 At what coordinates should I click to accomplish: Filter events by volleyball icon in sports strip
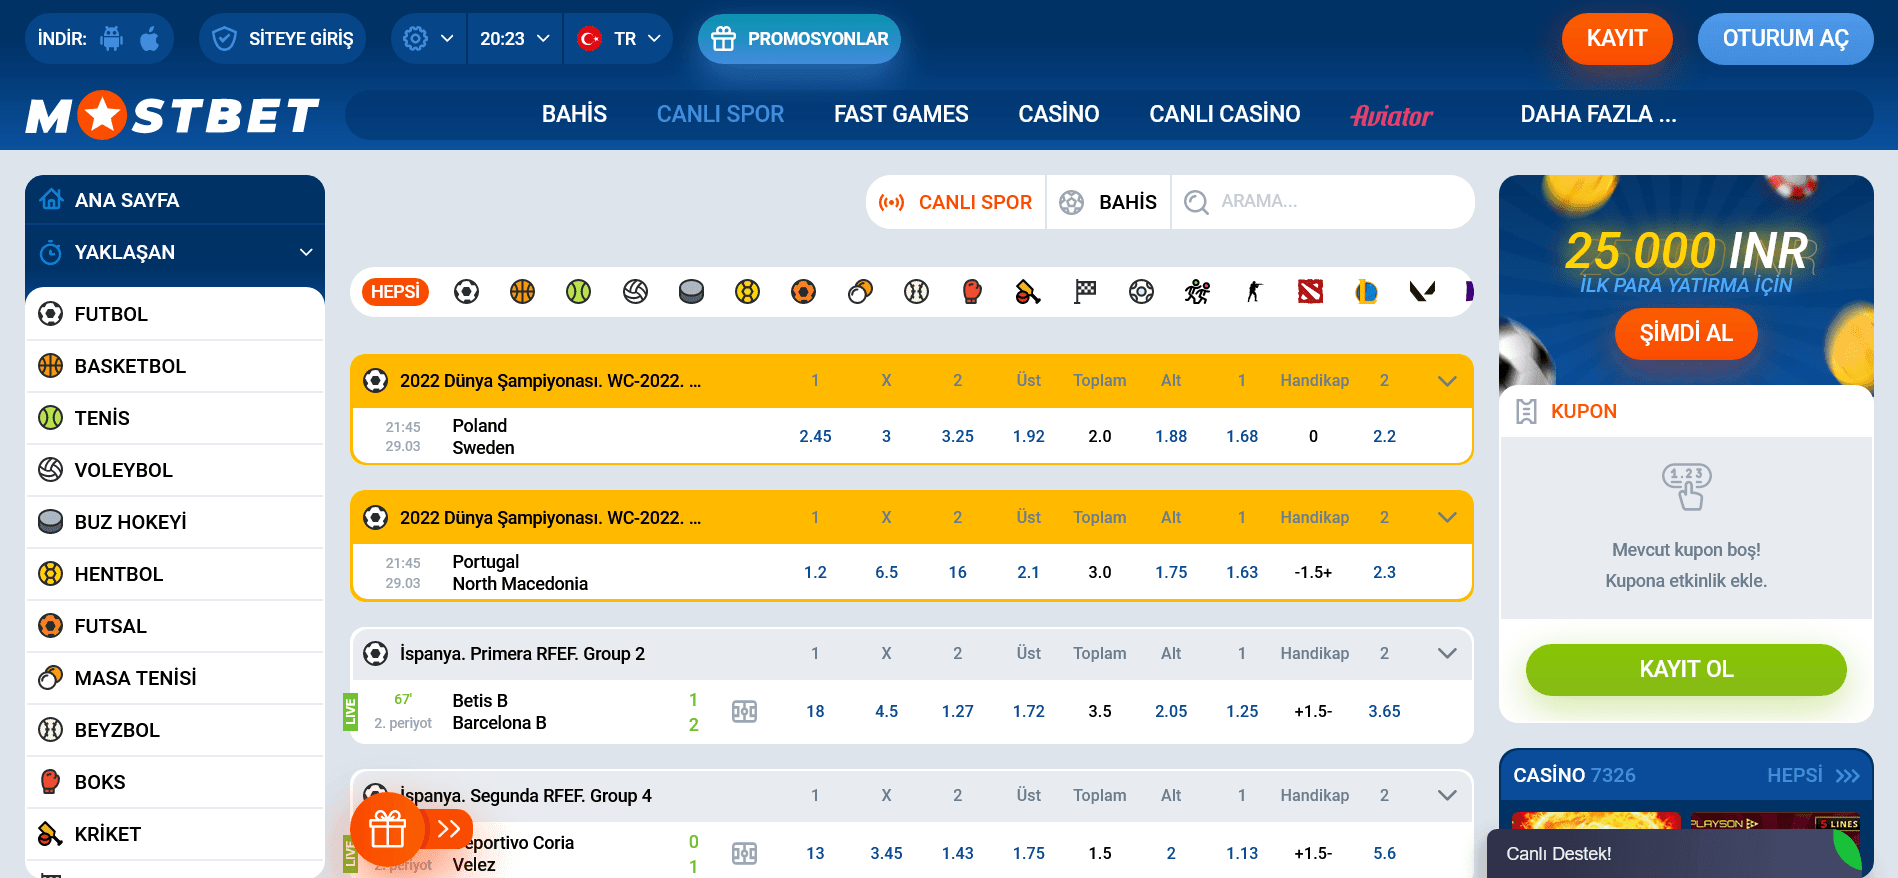[635, 291]
